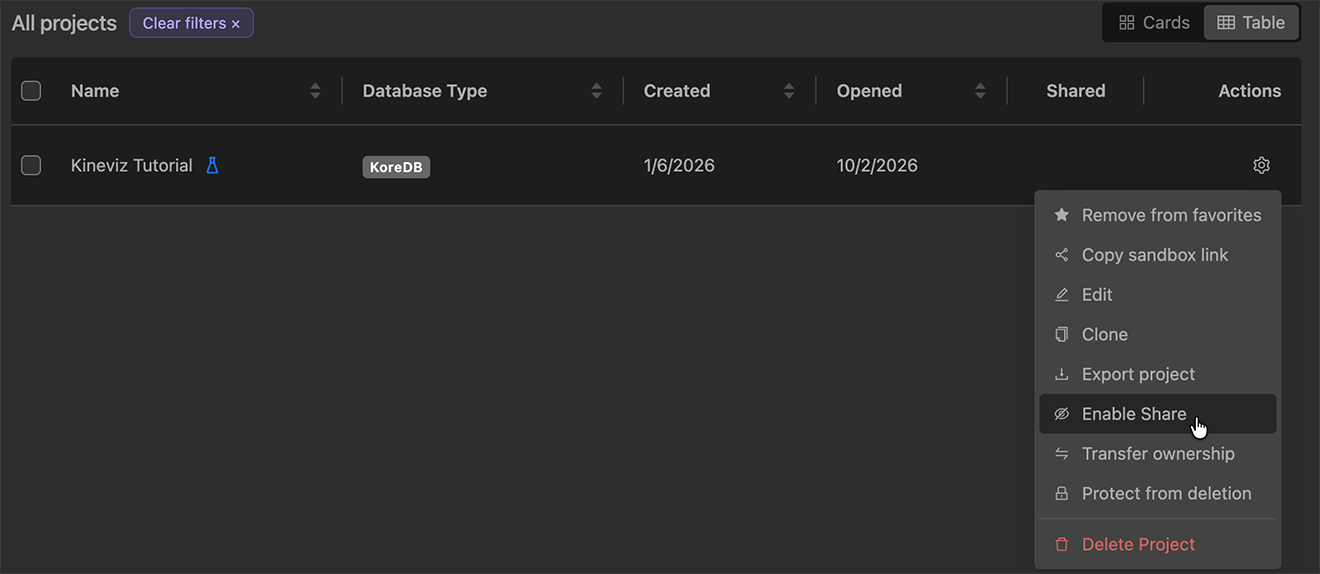Sort by Created using the sort arrows
The width and height of the screenshot is (1320, 574).
pyautogui.click(x=789, y=91)
